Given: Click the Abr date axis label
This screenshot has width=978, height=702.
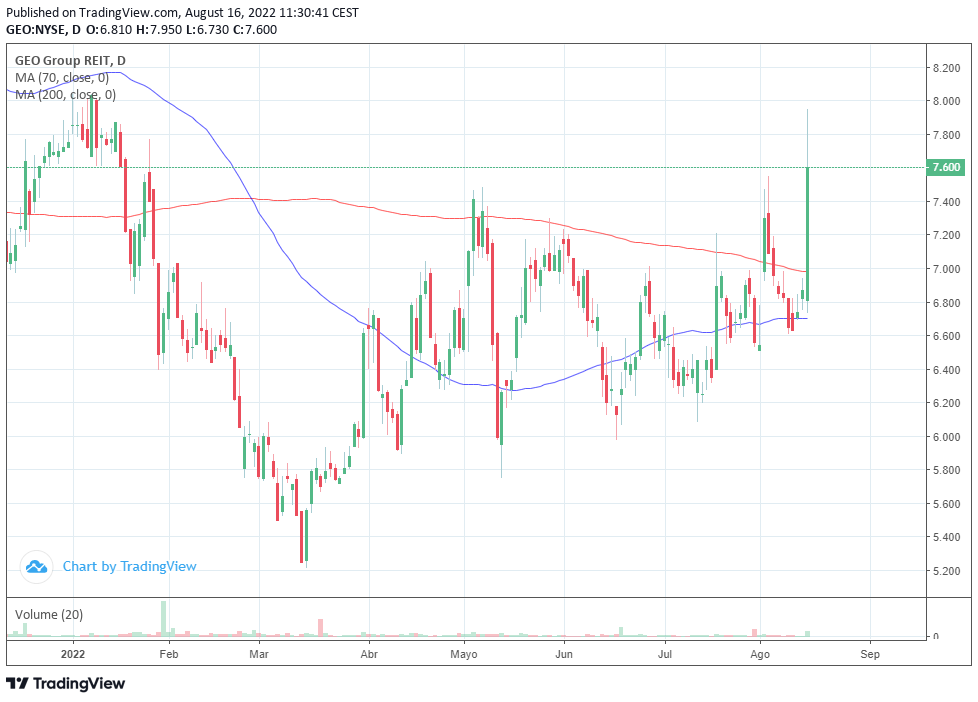Looking at the screenshot, I should (x=369, y=654).
